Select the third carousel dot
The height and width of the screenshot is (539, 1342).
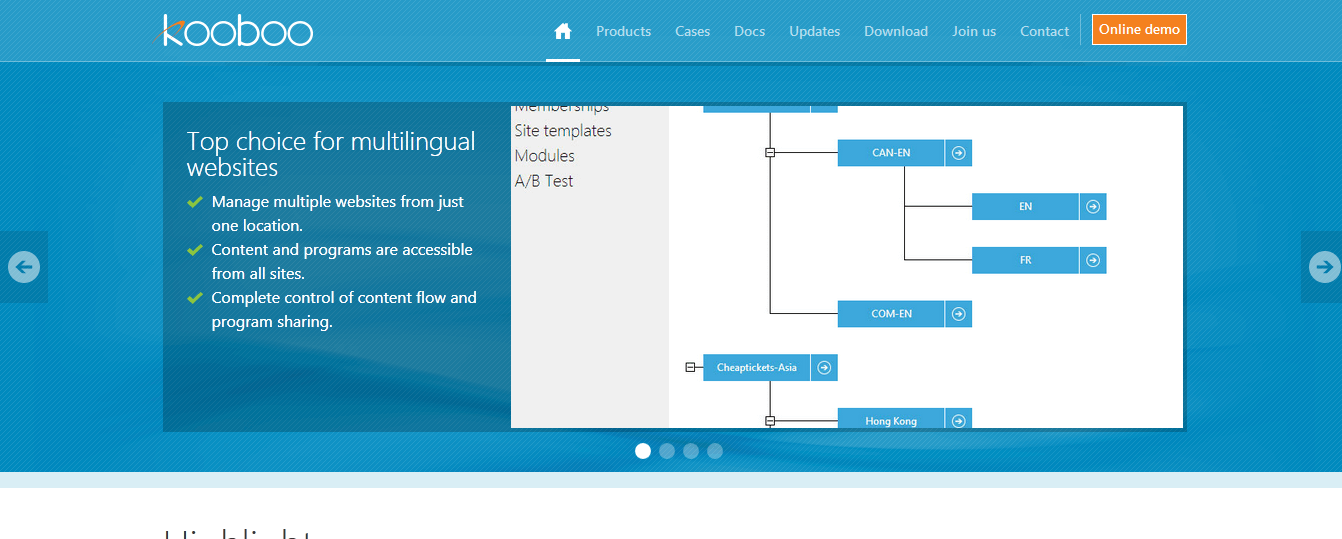pos(691,451)
